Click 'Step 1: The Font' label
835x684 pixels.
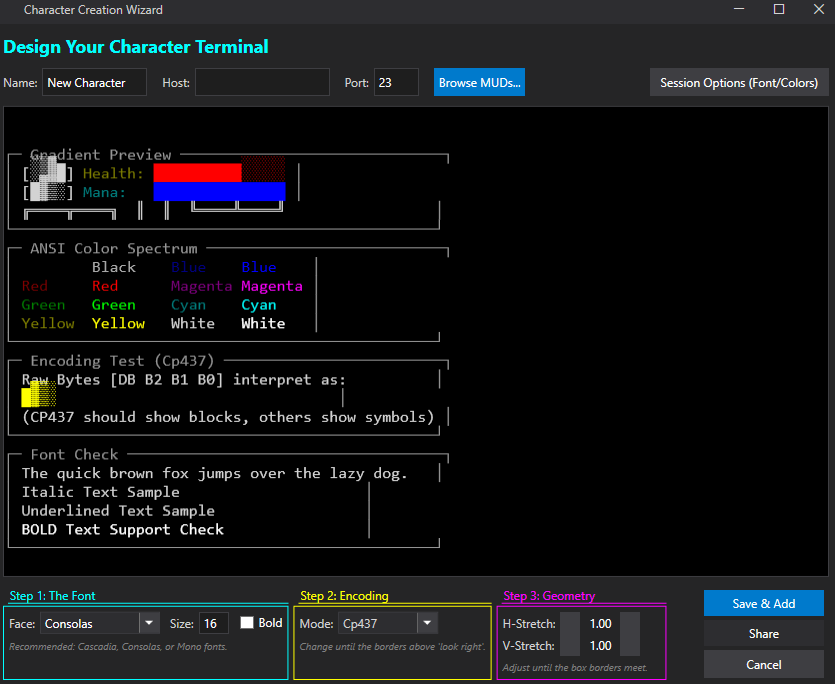tap(52, 596)
